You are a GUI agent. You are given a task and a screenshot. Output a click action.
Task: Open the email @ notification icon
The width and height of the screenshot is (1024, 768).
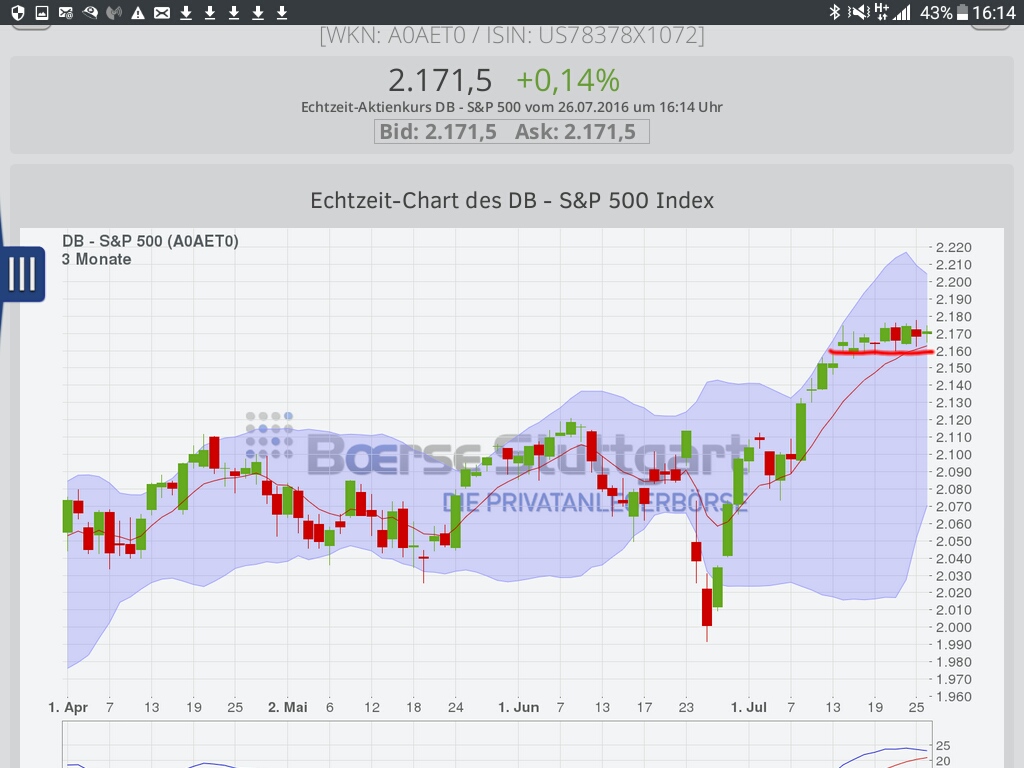click(x=66, y=12)
